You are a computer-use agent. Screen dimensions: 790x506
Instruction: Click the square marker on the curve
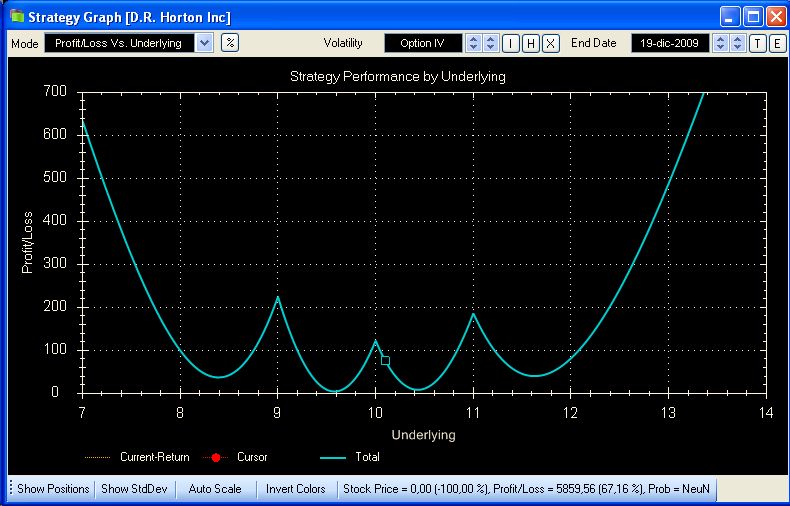click(x=385, y=360)
